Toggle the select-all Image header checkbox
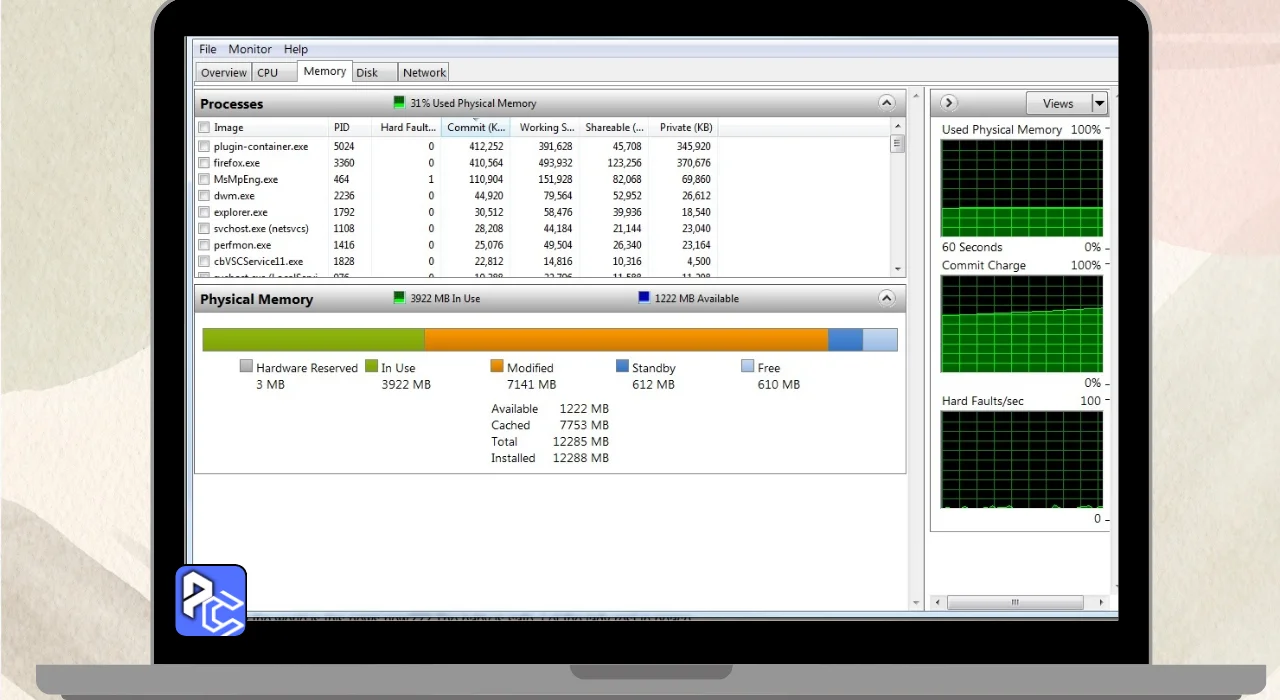The width and height of the screenshot is (1280, 700). pos(204,128)
